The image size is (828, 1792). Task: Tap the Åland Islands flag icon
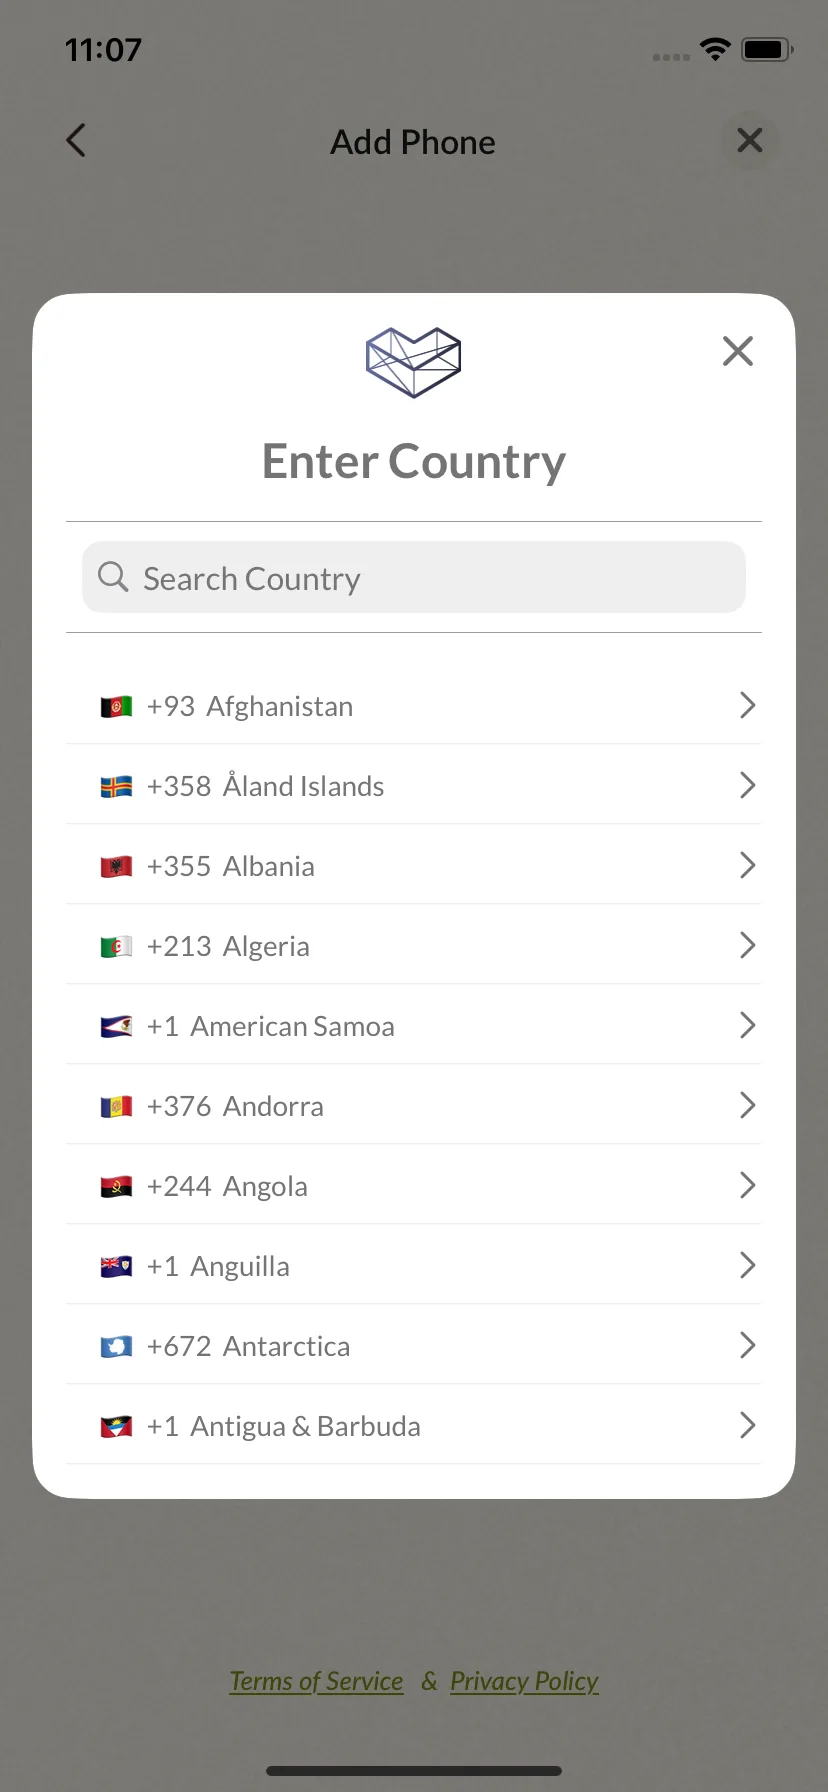116,787
